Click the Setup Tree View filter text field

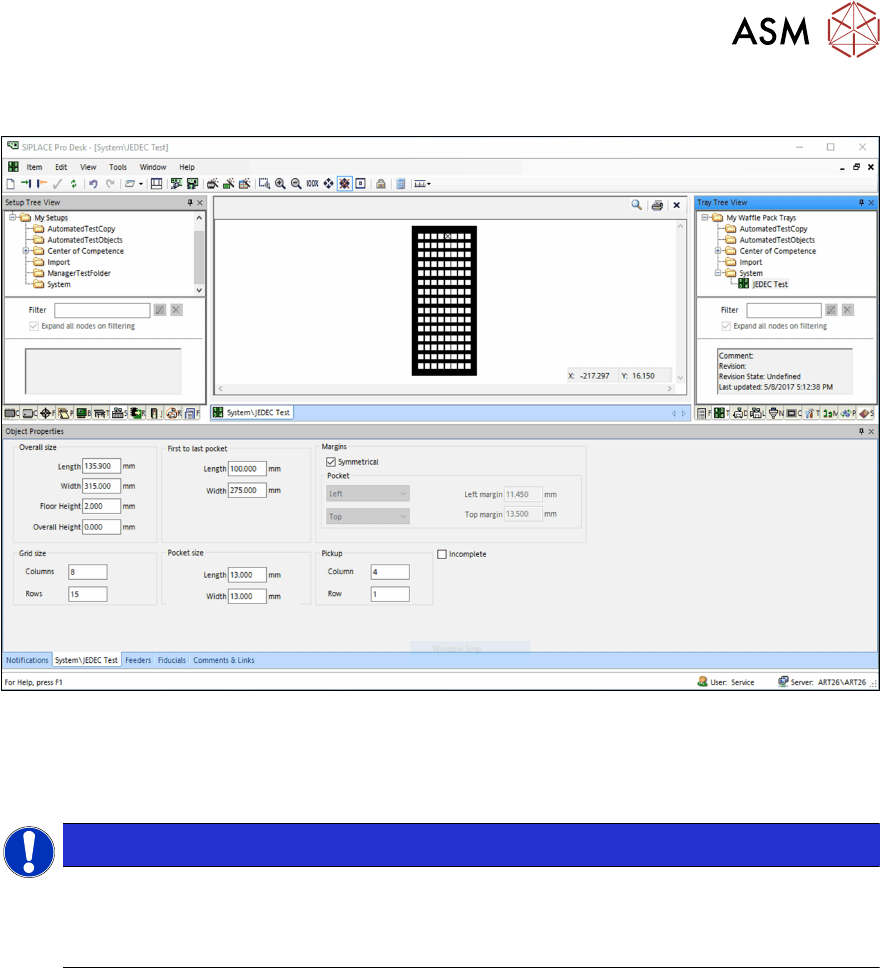[x=102, y=310]
